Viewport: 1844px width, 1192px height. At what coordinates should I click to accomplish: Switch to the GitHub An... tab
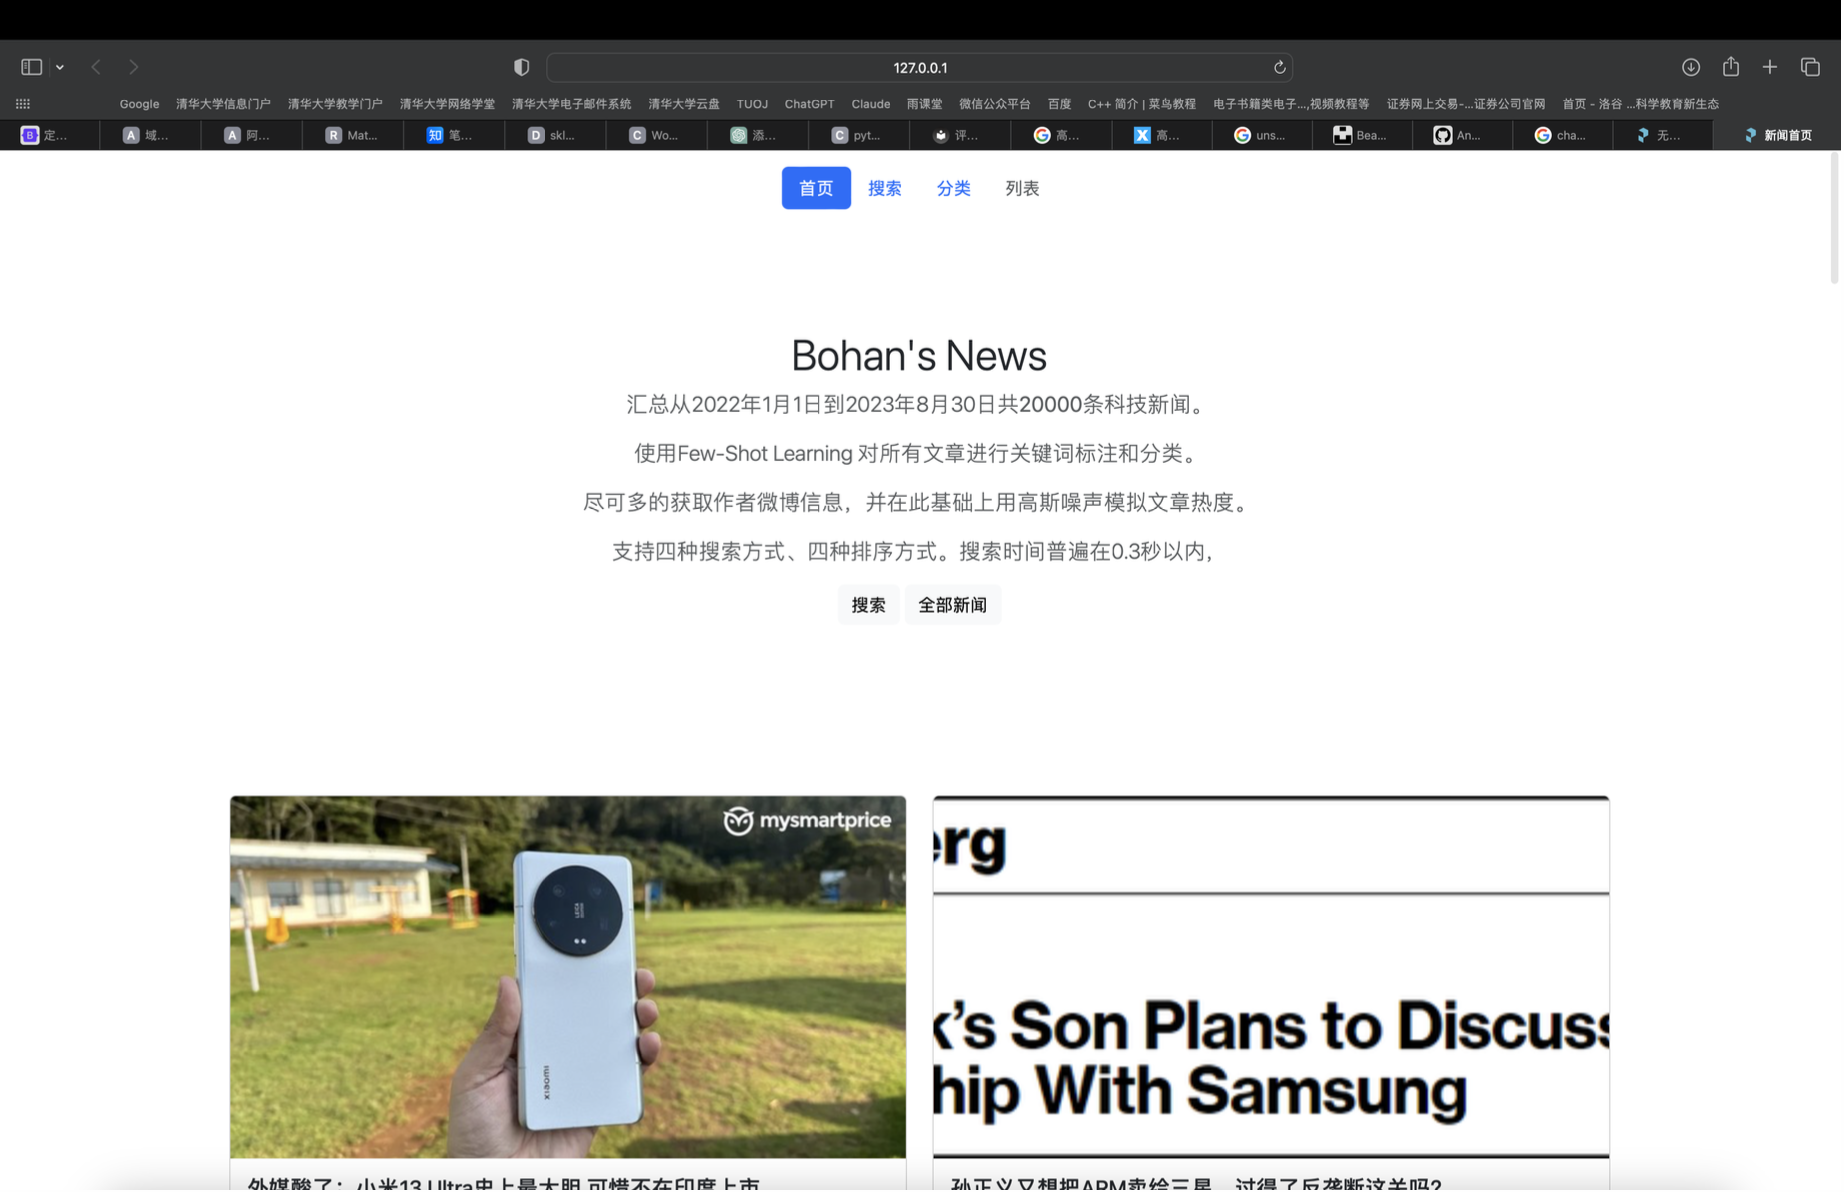coord(1463,135)
